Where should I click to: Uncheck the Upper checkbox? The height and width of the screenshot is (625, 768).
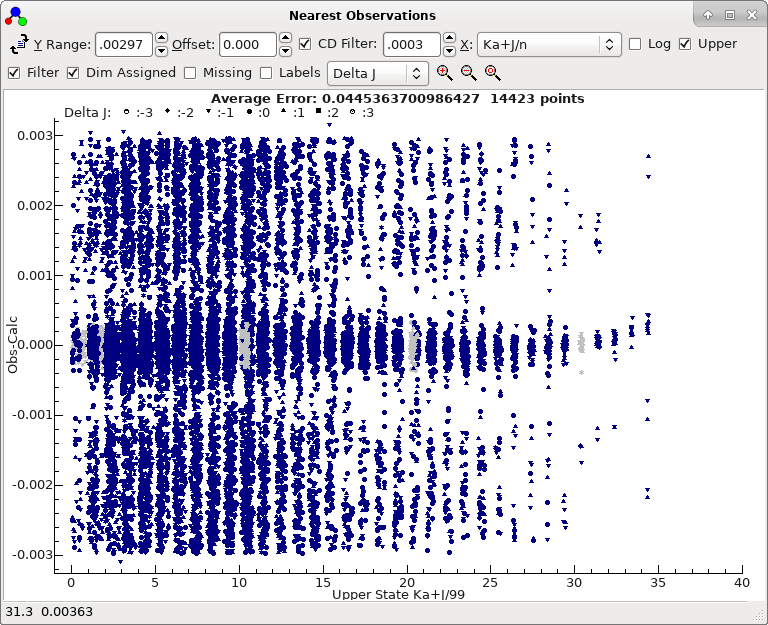point(685,44)
